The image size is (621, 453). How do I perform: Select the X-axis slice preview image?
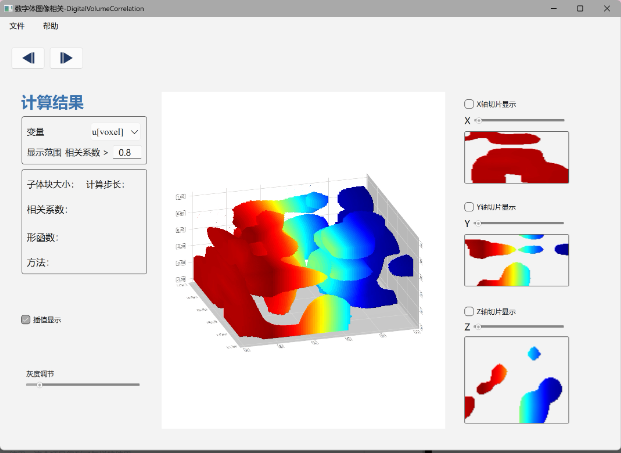[x=516, y=157]
